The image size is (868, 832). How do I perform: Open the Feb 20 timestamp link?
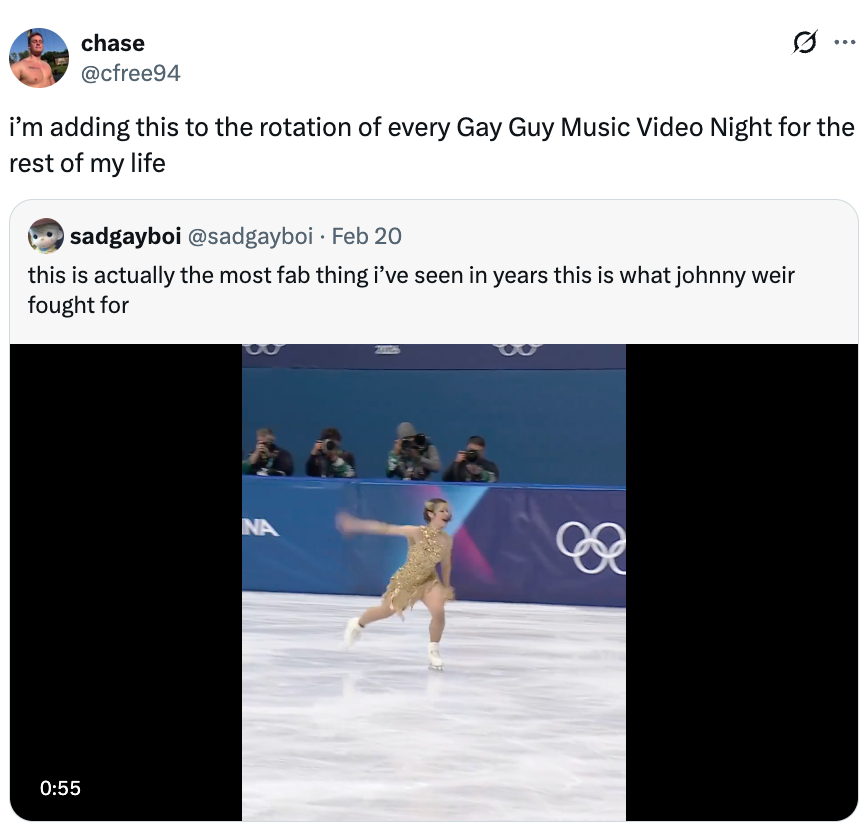(366, 238)
